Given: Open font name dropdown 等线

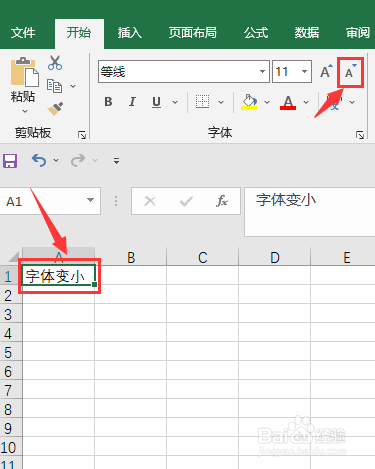Looking at the screenshot, I should 262,71.
